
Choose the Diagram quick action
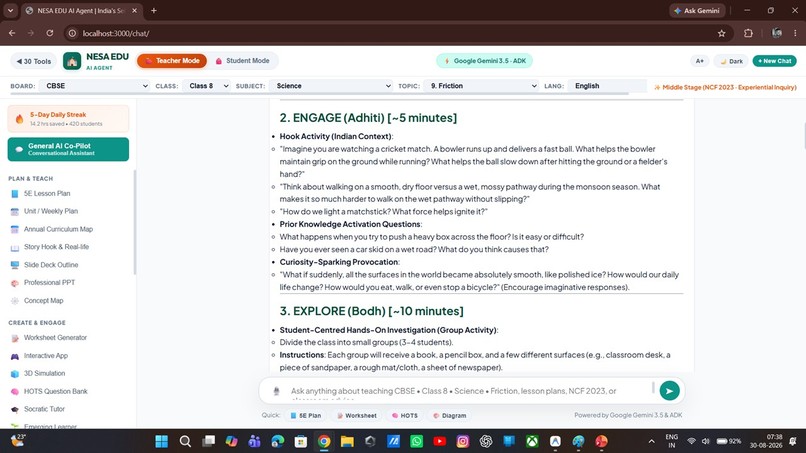coord(450,415)
